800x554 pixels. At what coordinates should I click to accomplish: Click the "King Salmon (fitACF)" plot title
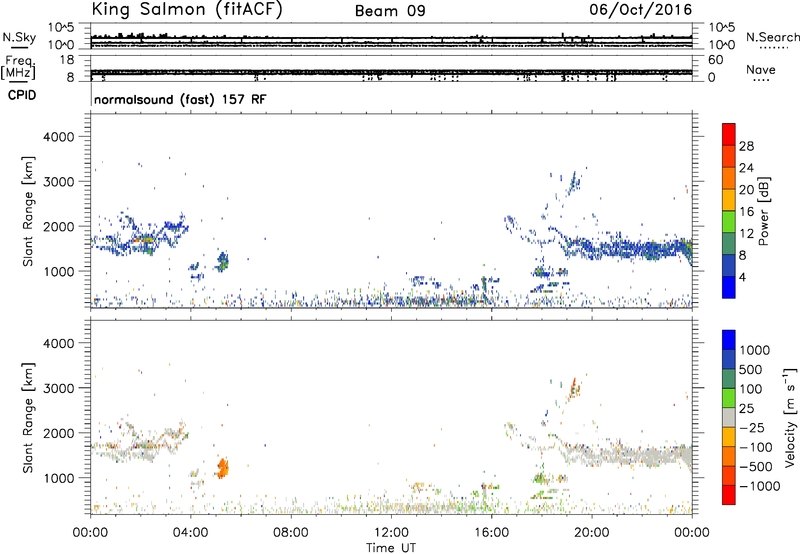(x=186, y=9)
